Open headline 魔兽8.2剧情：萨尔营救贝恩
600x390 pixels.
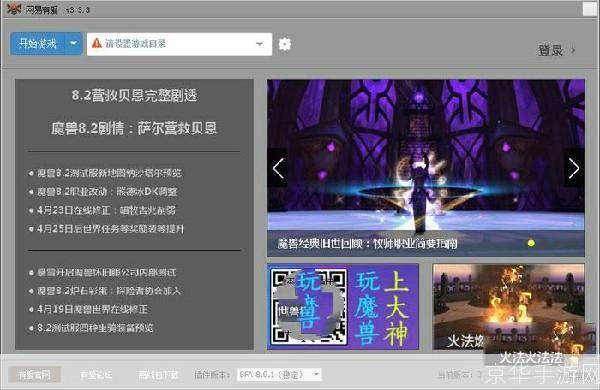134,128
